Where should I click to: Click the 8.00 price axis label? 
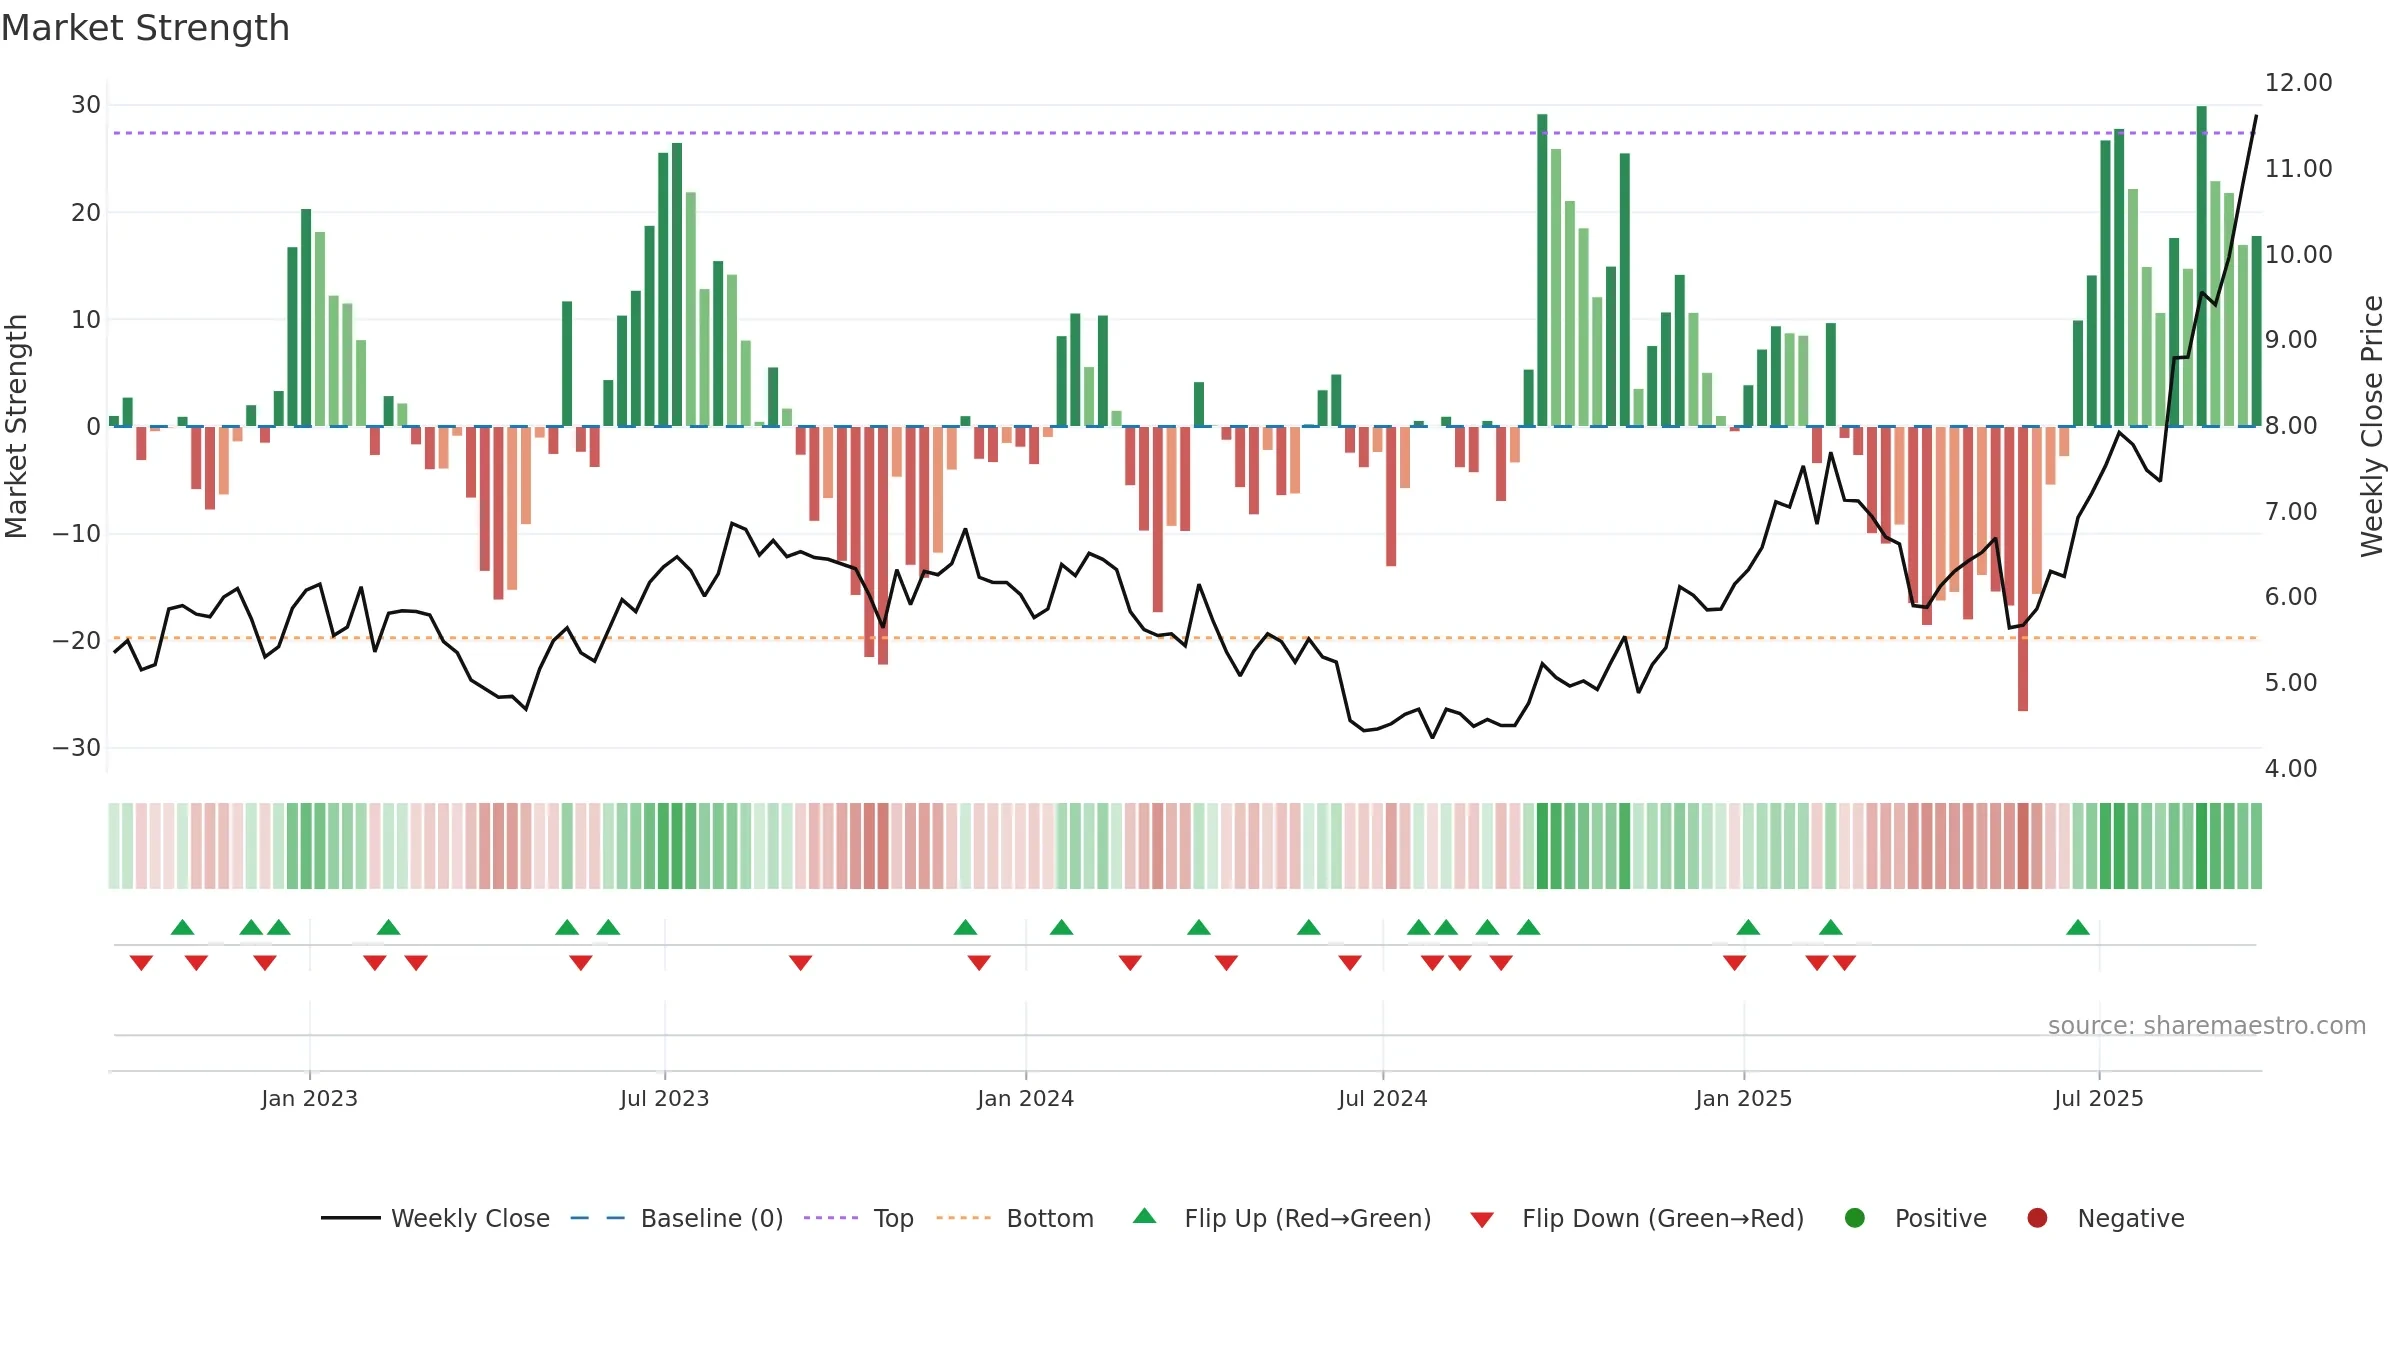(x=2291, y=426)
